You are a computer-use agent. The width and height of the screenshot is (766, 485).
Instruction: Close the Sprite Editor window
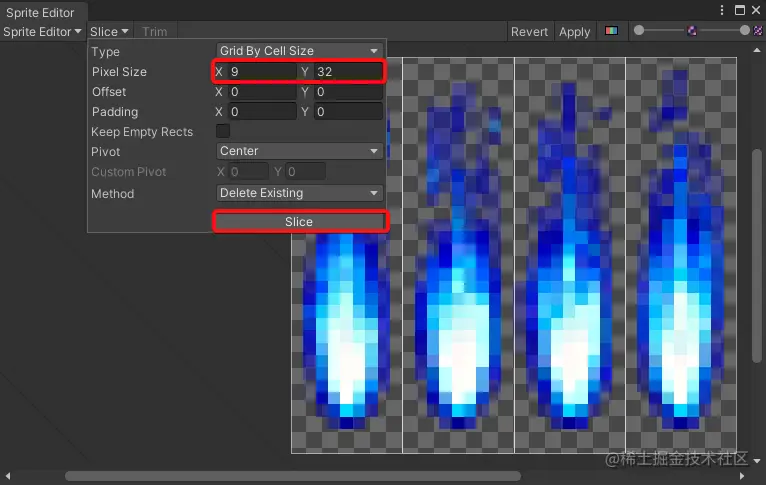[x=756, y=10]
